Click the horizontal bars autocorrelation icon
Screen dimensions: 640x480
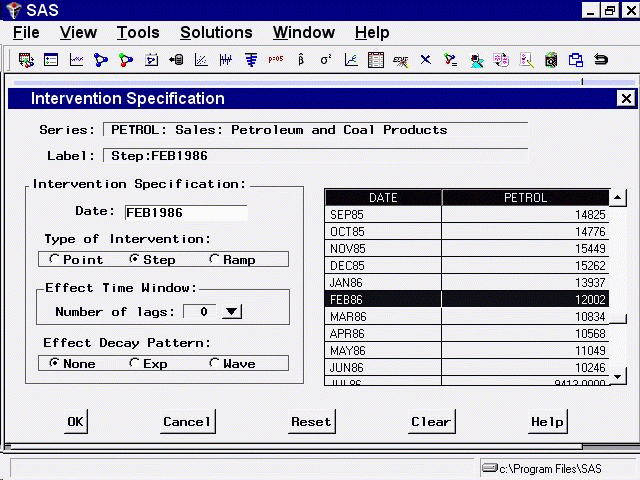pos(251,60)
